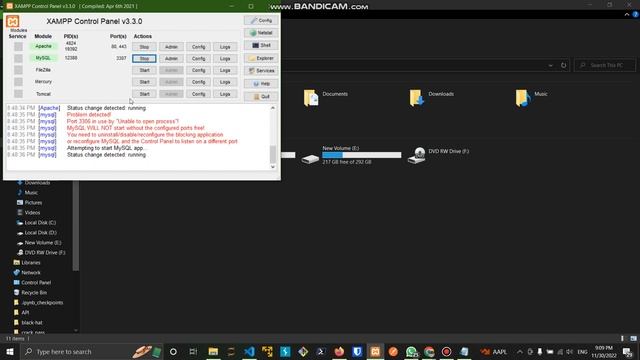This screenshot has width=640, height=360.
Task: Open the Downloads folder in File Explorer
Action: (x=431, y=97)
